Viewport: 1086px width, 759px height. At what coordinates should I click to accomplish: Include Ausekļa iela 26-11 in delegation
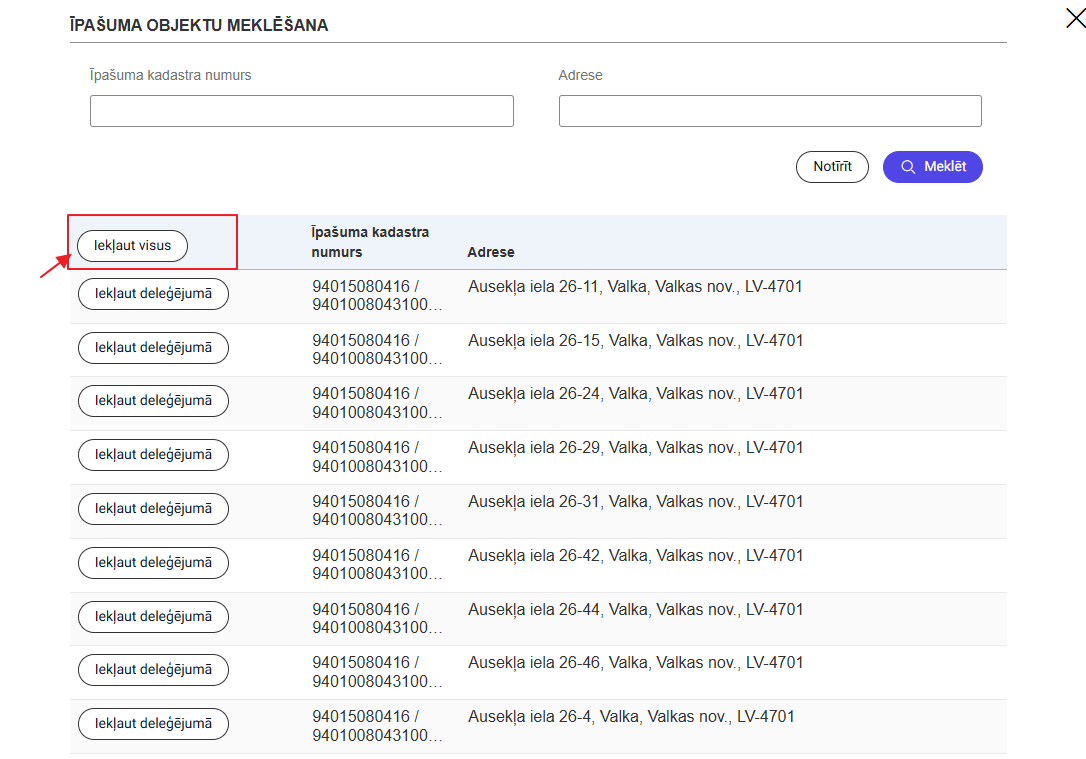click(153, 294)
